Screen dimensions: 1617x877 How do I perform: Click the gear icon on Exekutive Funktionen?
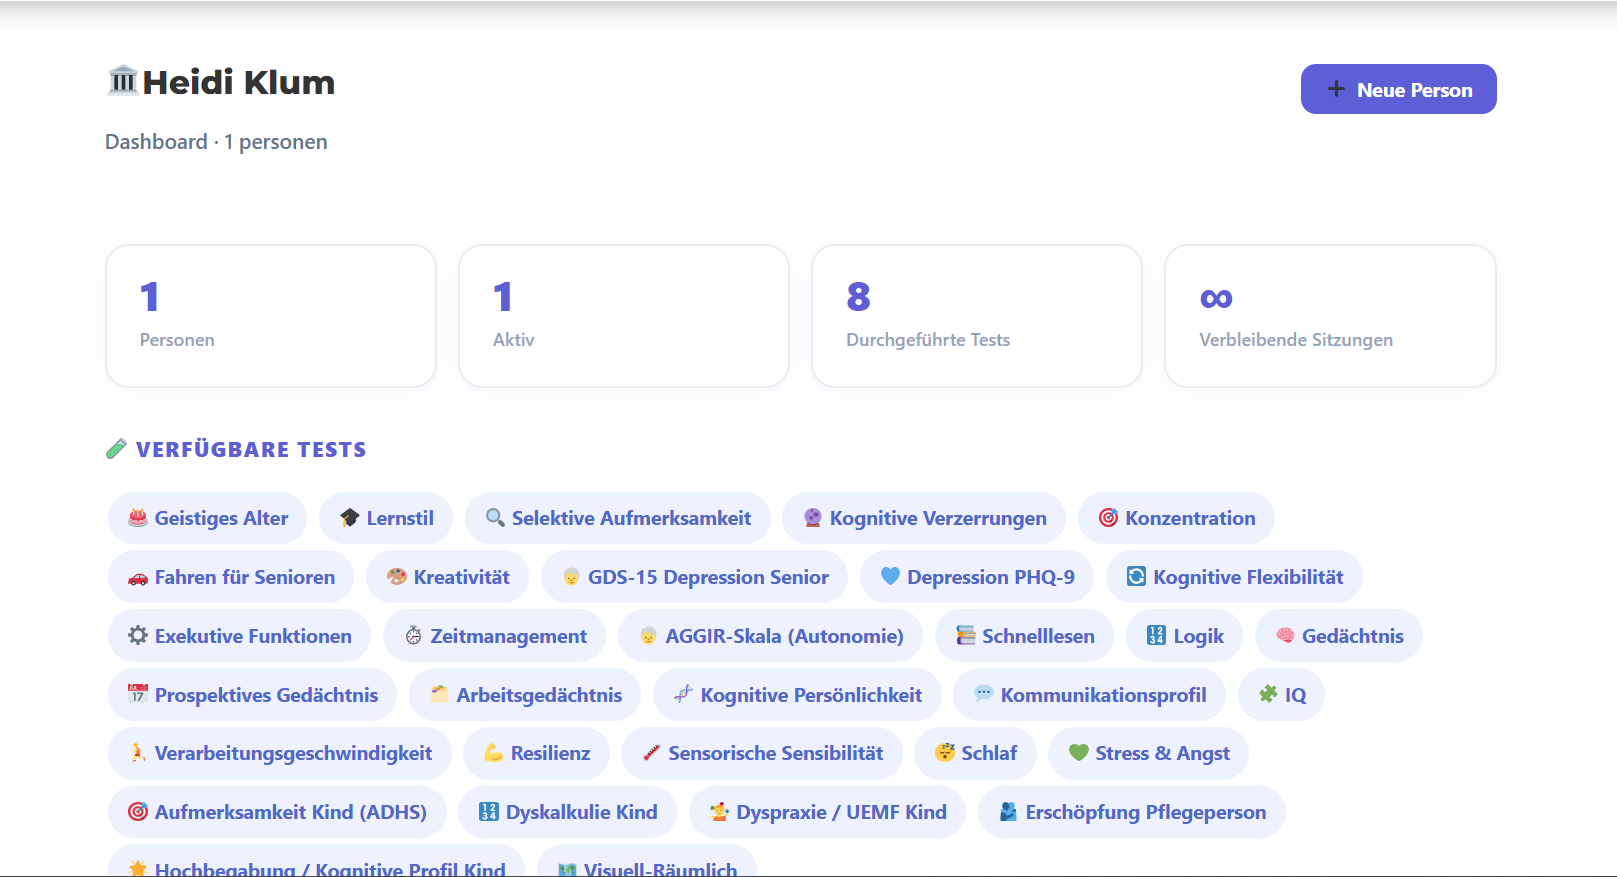click(138, 636)
